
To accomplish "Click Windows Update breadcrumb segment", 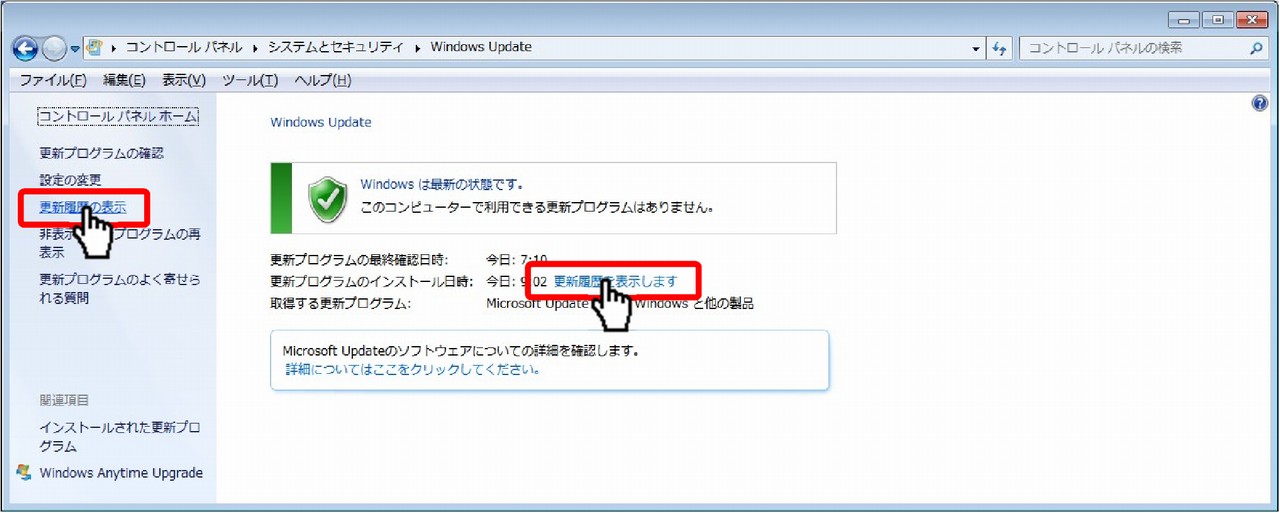I will tap(482, 47).
